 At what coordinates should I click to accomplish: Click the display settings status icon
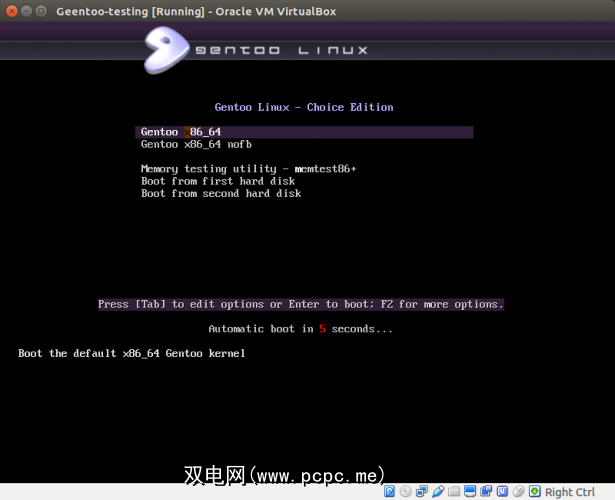(x=470, y=491)
